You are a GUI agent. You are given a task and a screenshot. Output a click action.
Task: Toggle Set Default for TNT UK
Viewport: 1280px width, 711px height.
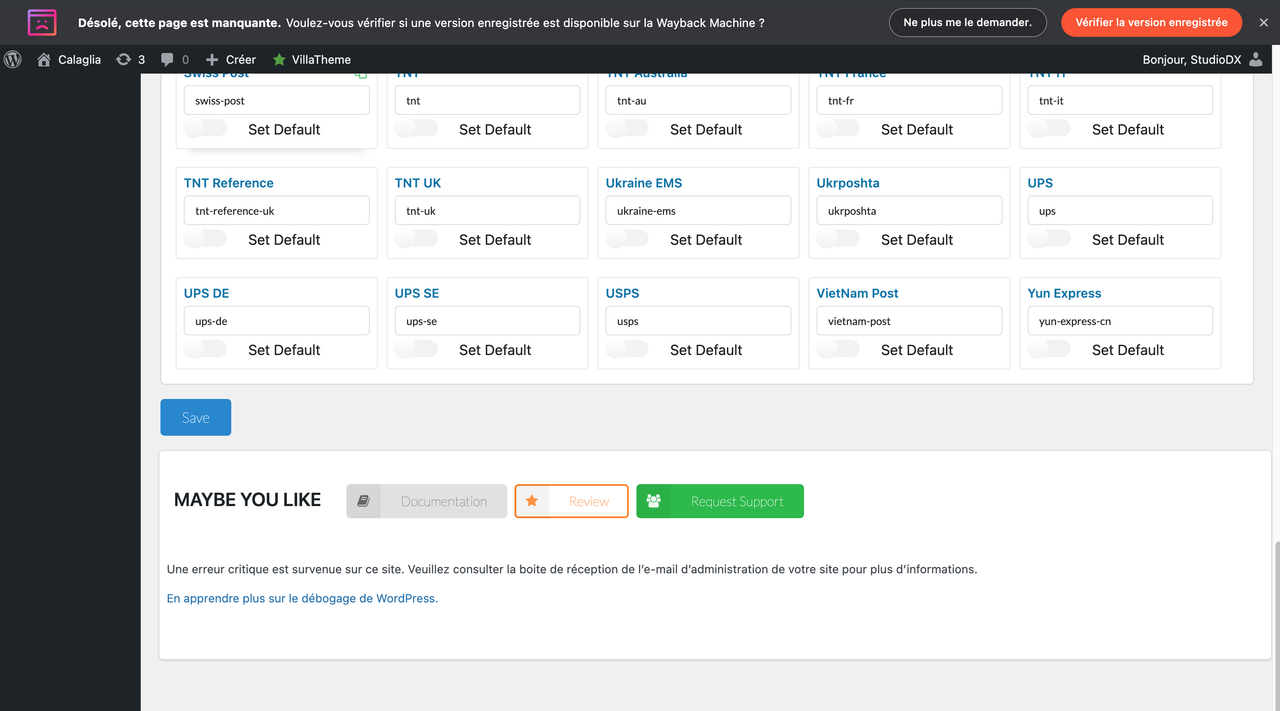point(416,238)
